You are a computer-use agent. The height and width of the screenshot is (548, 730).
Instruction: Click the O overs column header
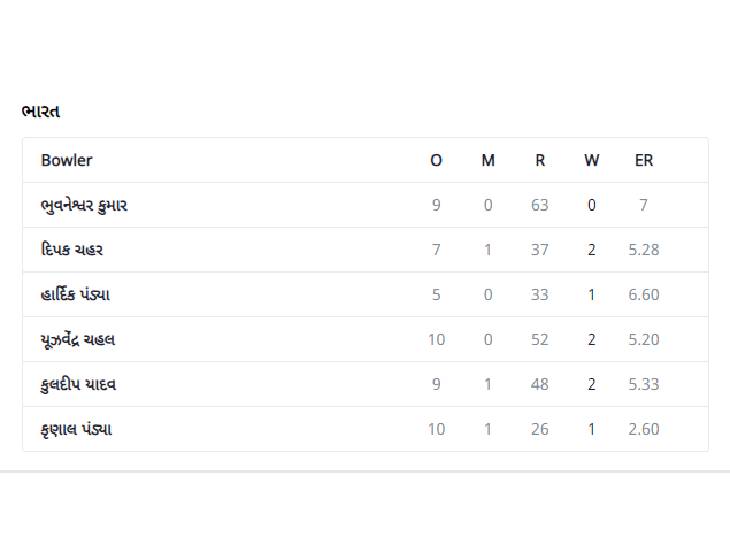pyautogui.click(x=436, y=160)
